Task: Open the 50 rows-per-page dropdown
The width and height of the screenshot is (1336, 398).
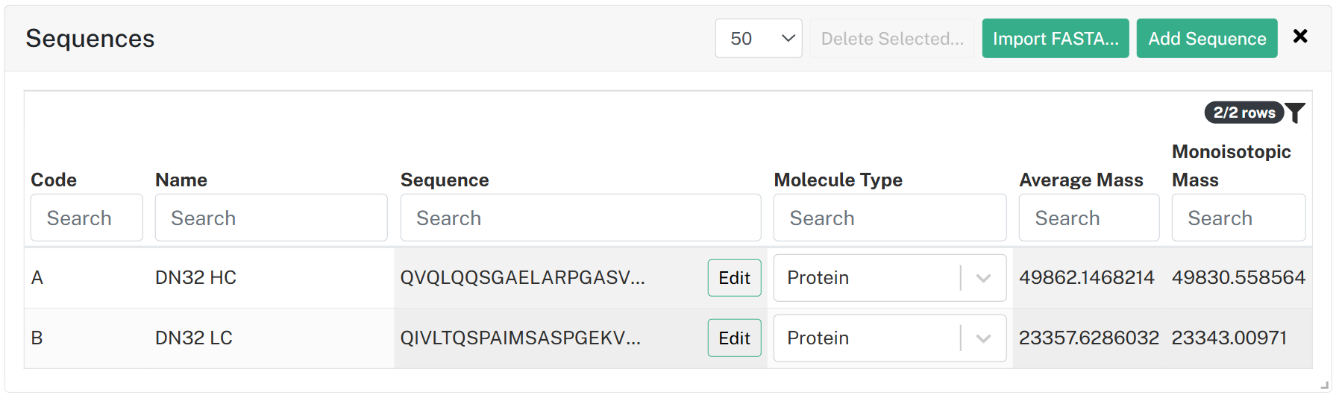Action: pos(759,38)
